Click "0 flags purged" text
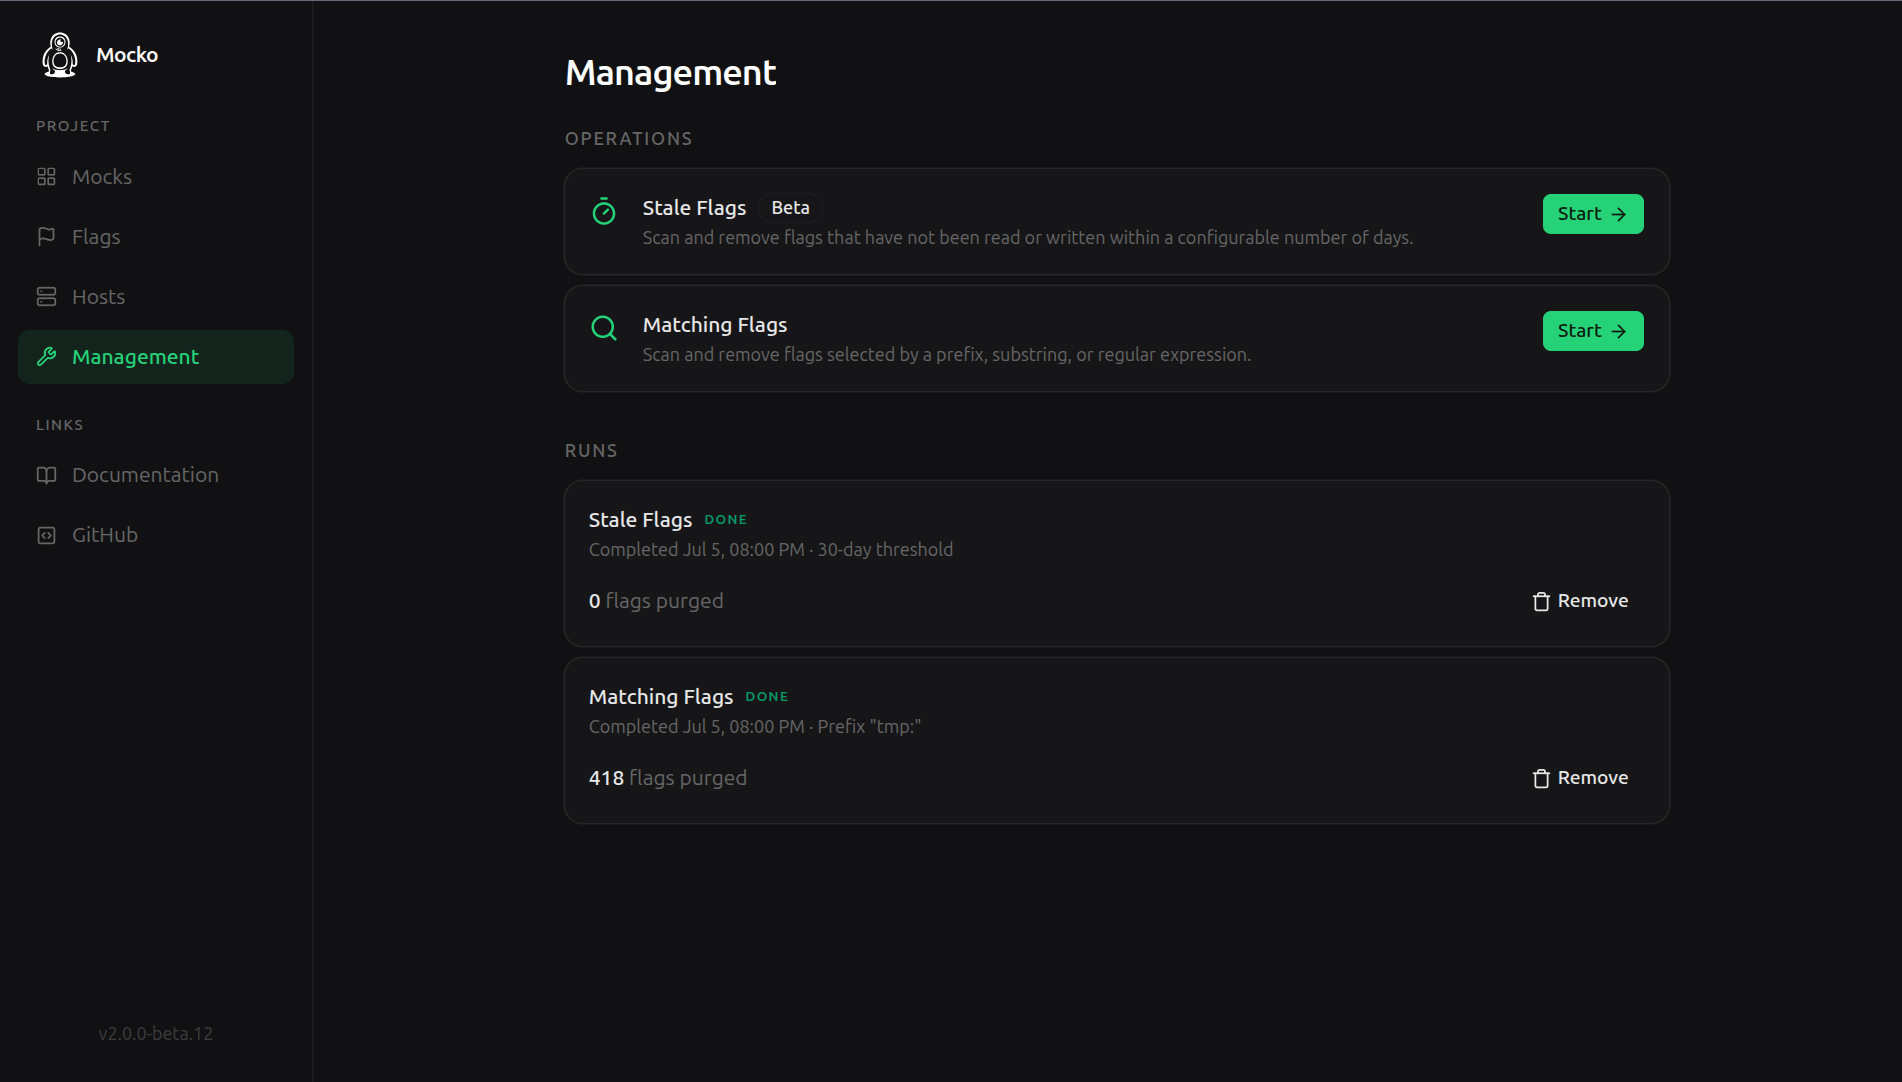Viewport: 1902px width, 1082px height. 655,601
